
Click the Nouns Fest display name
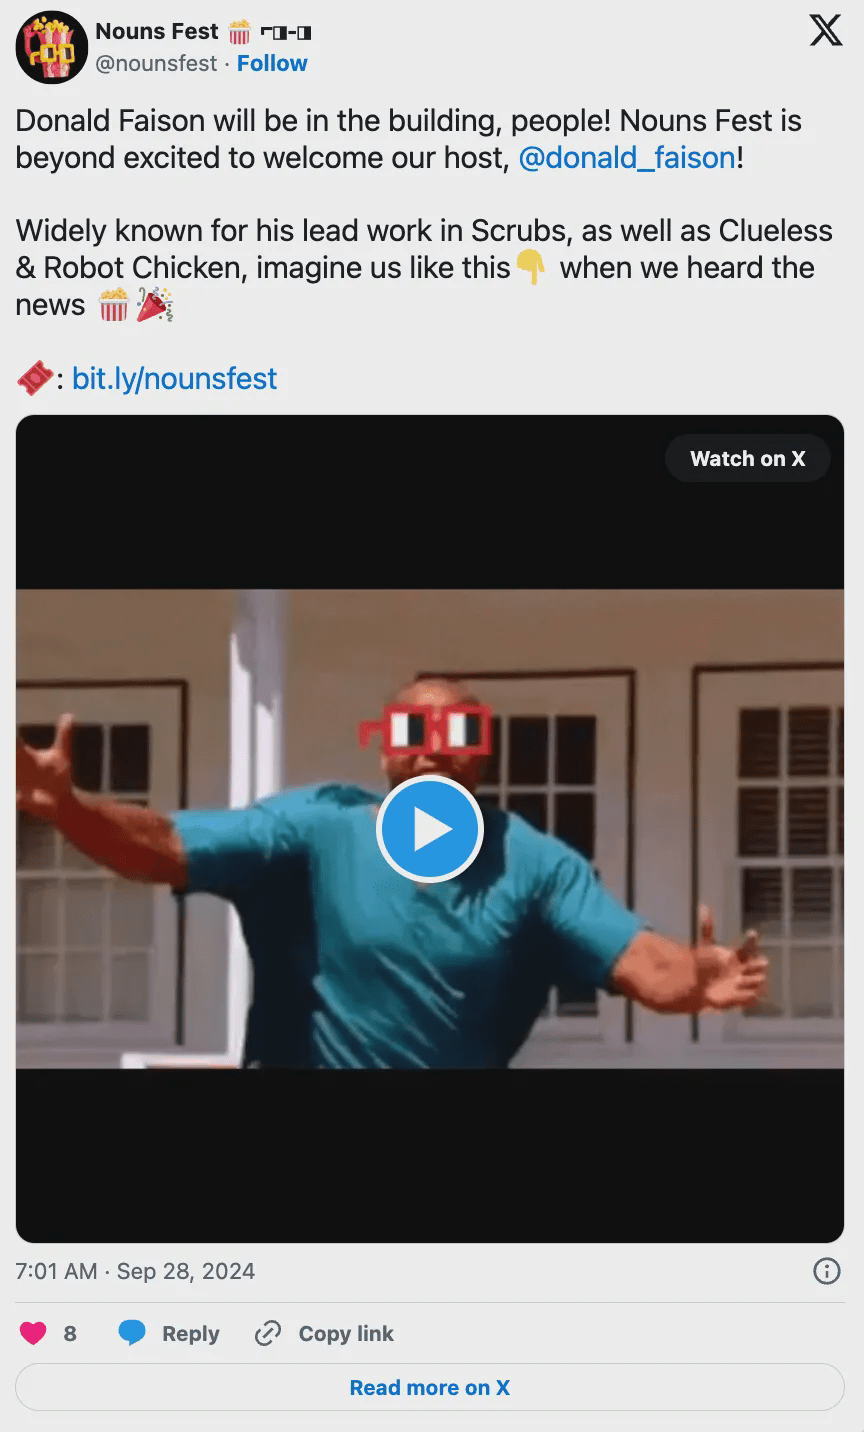point(156,31)
